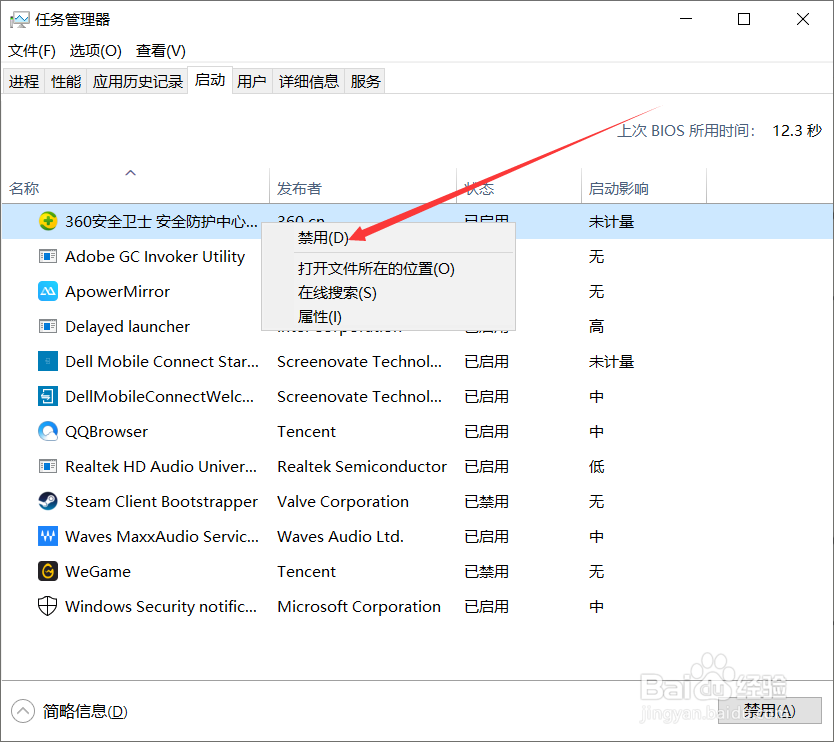Image resolution: width=834 pixels, height=742 pixels.
Task: Sort by the 发布者 column header
Action: pos(363,186)
